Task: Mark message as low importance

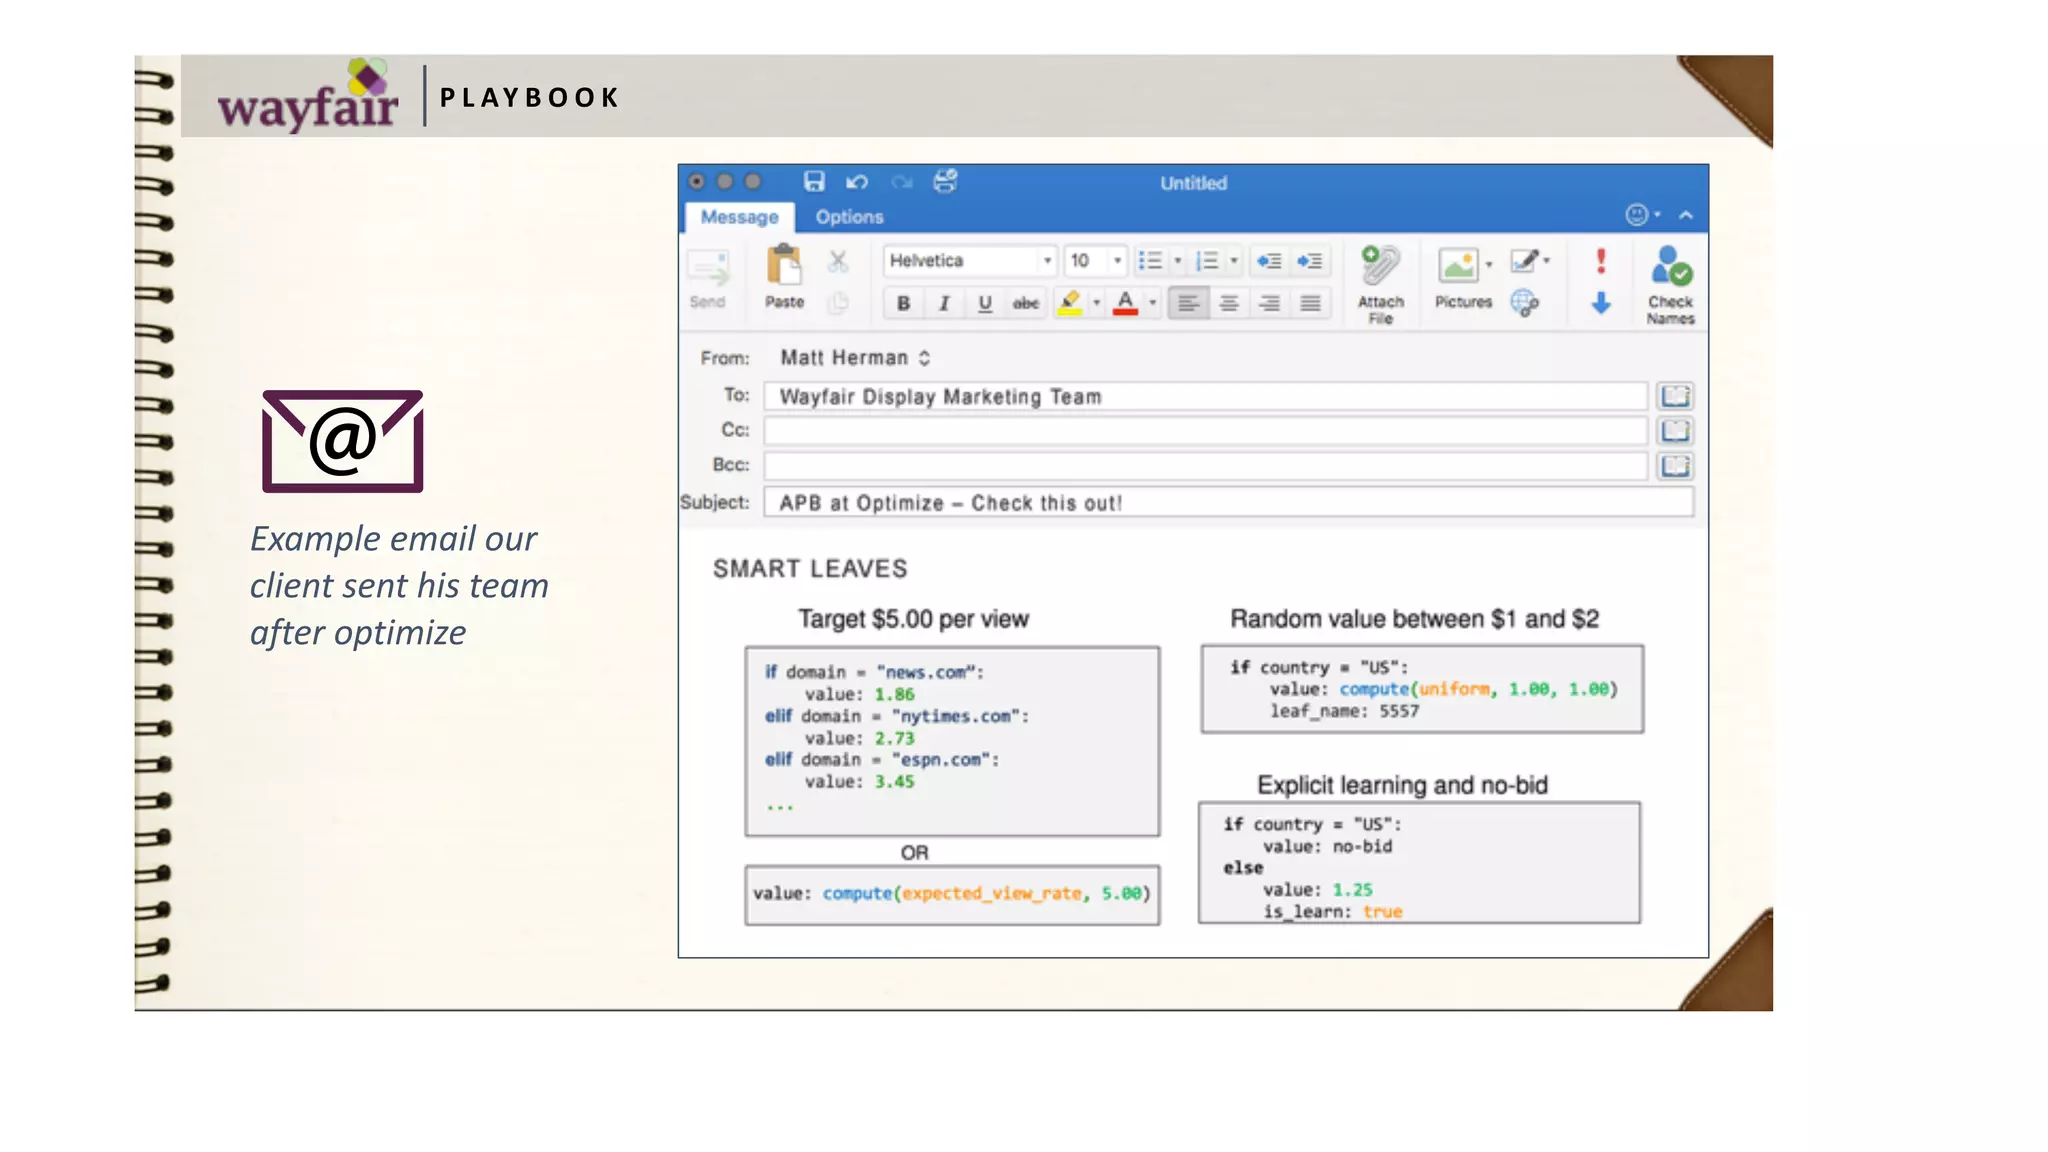Action: click(1601, 303)
